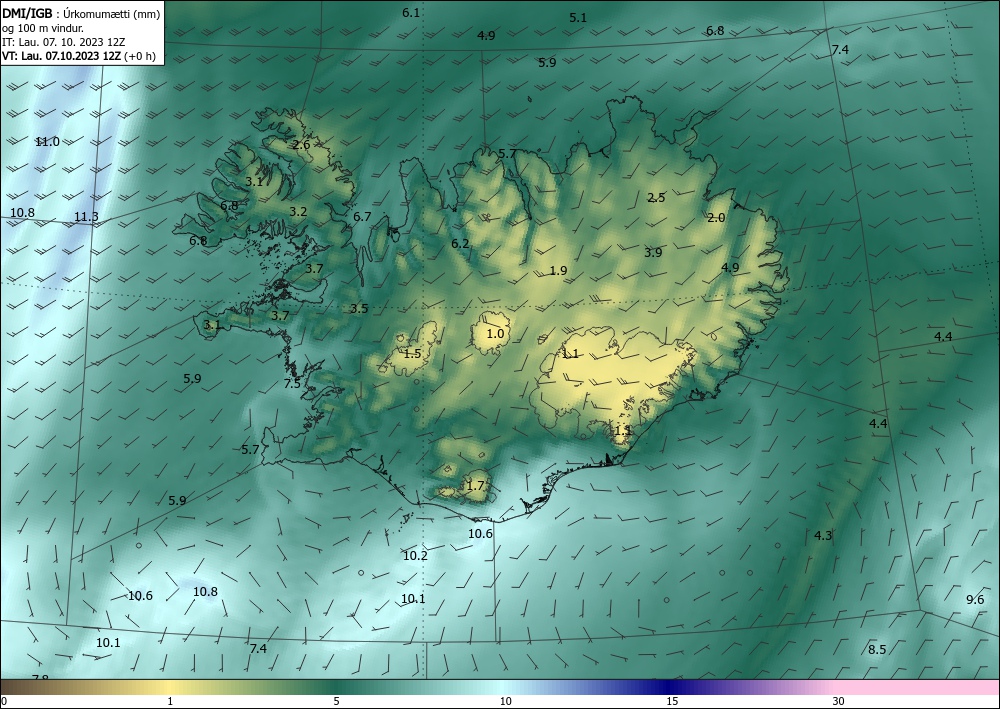Viewport: 1000px width, 709px height.
Task: Click the '1' tick on the color scale
Action: [170, 701]
